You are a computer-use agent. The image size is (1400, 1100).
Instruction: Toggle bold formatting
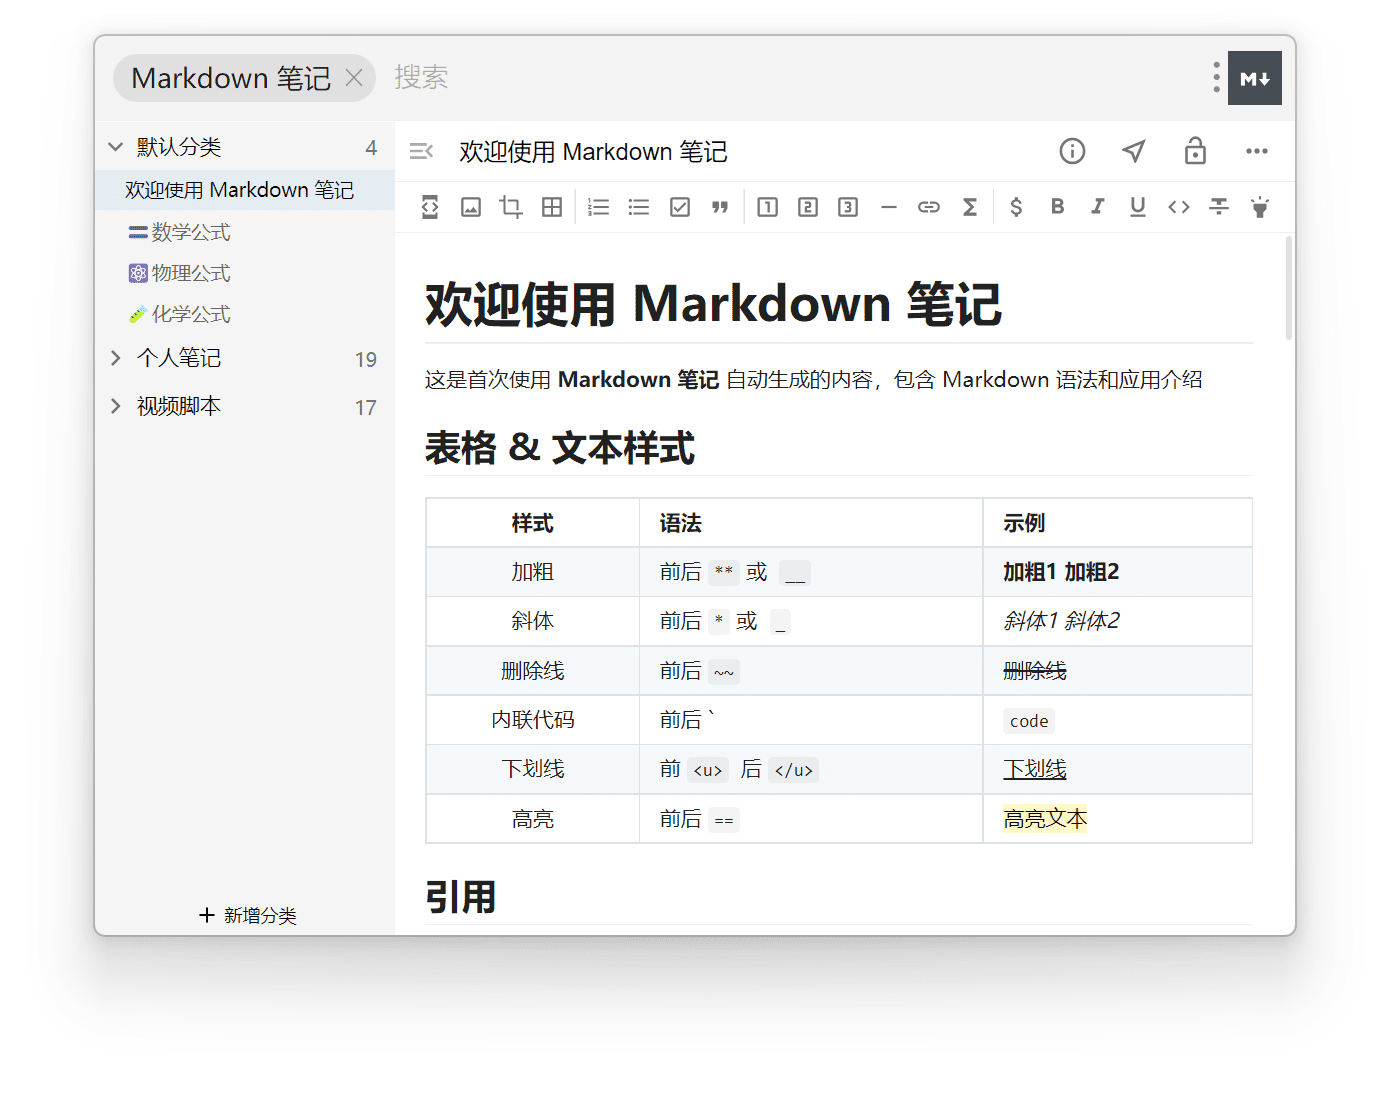1057,206
